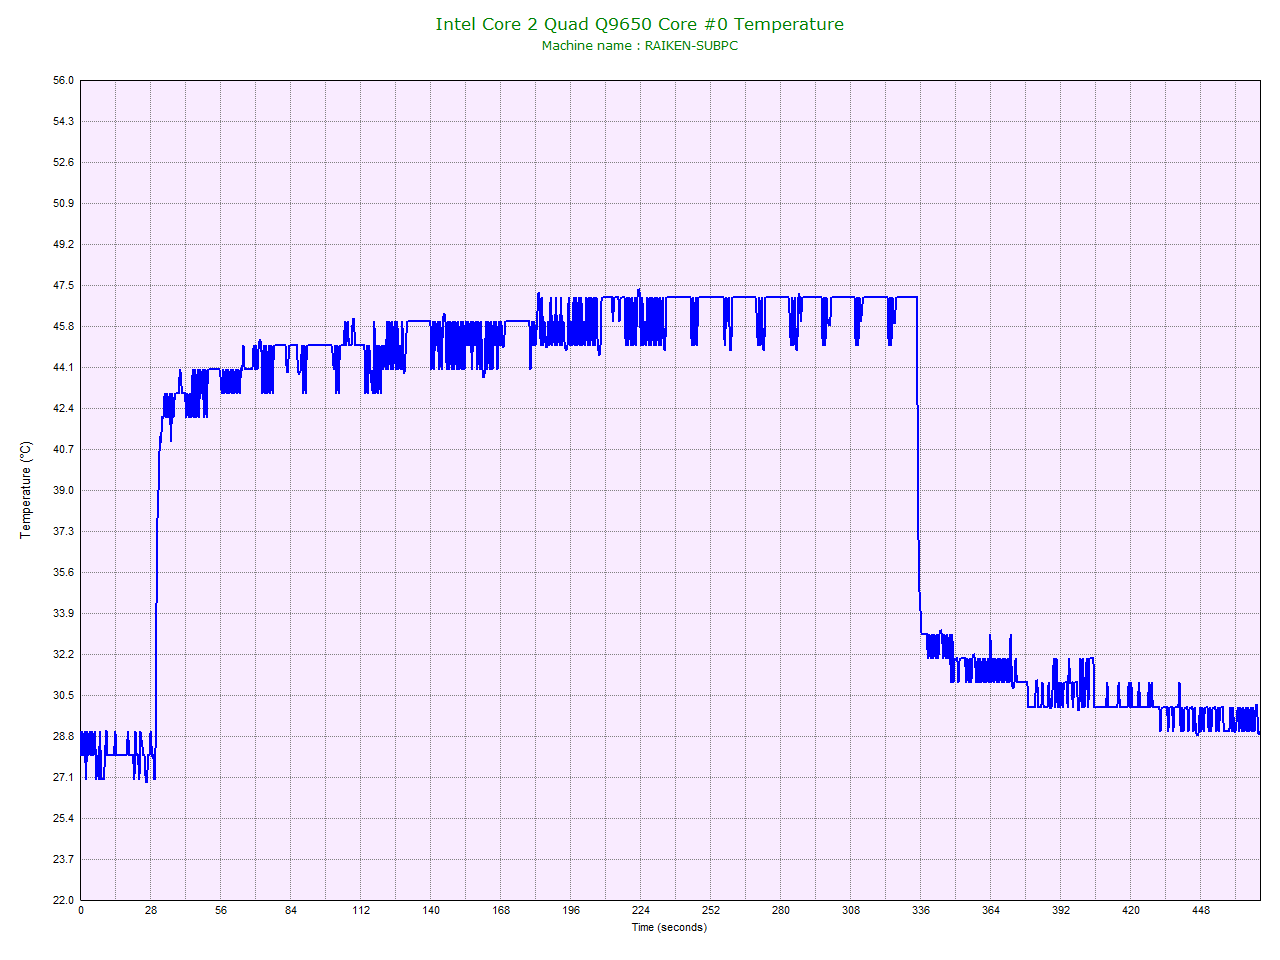Image resolution: width=1280 pixels, height=960 pixels.
Task: Click the chart title 'Intel Core 2 Quad Q9650 Core #0 Temperature'
Action: coord(639,24)
